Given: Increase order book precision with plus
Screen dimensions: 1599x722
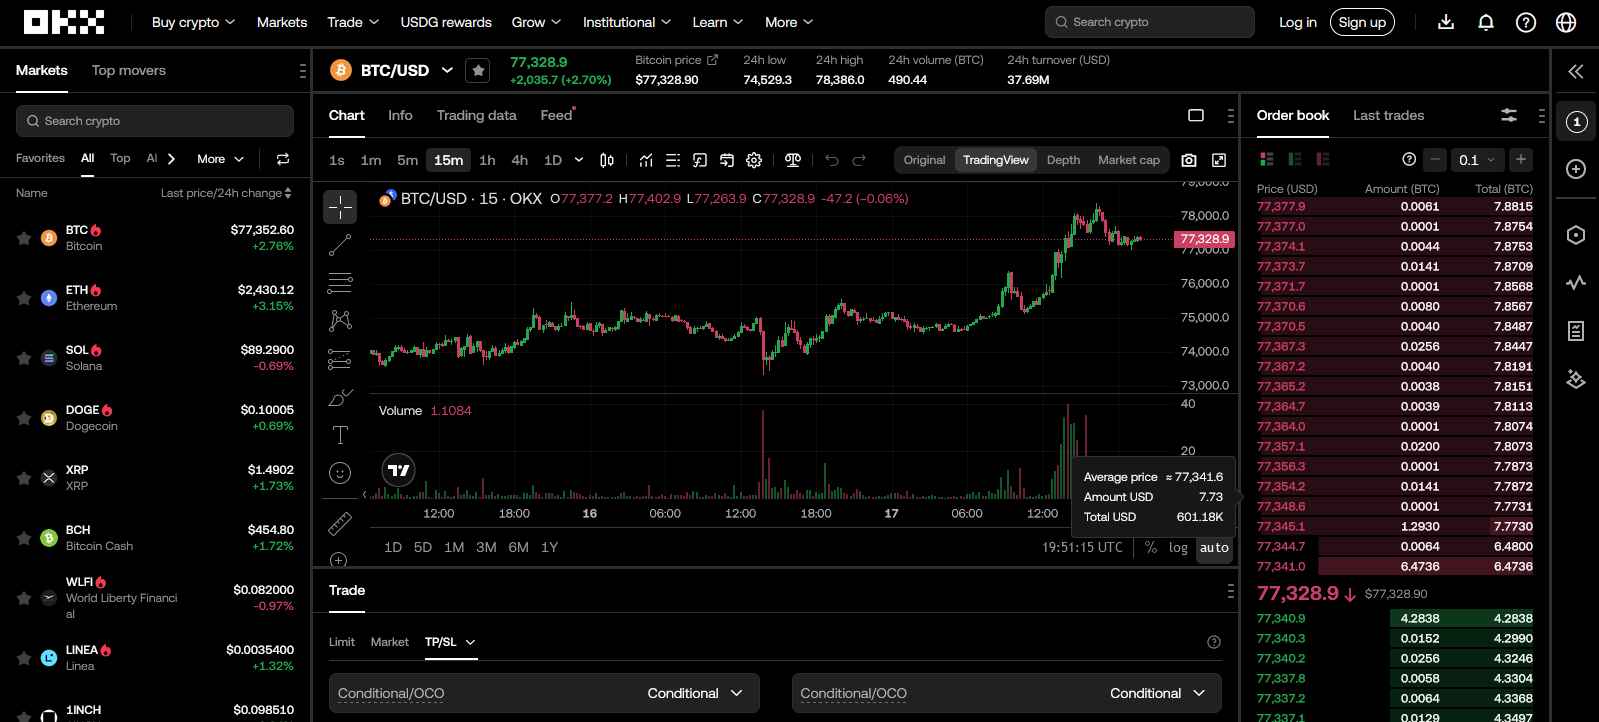Looking at the screenshot, I should (1521, 160).
